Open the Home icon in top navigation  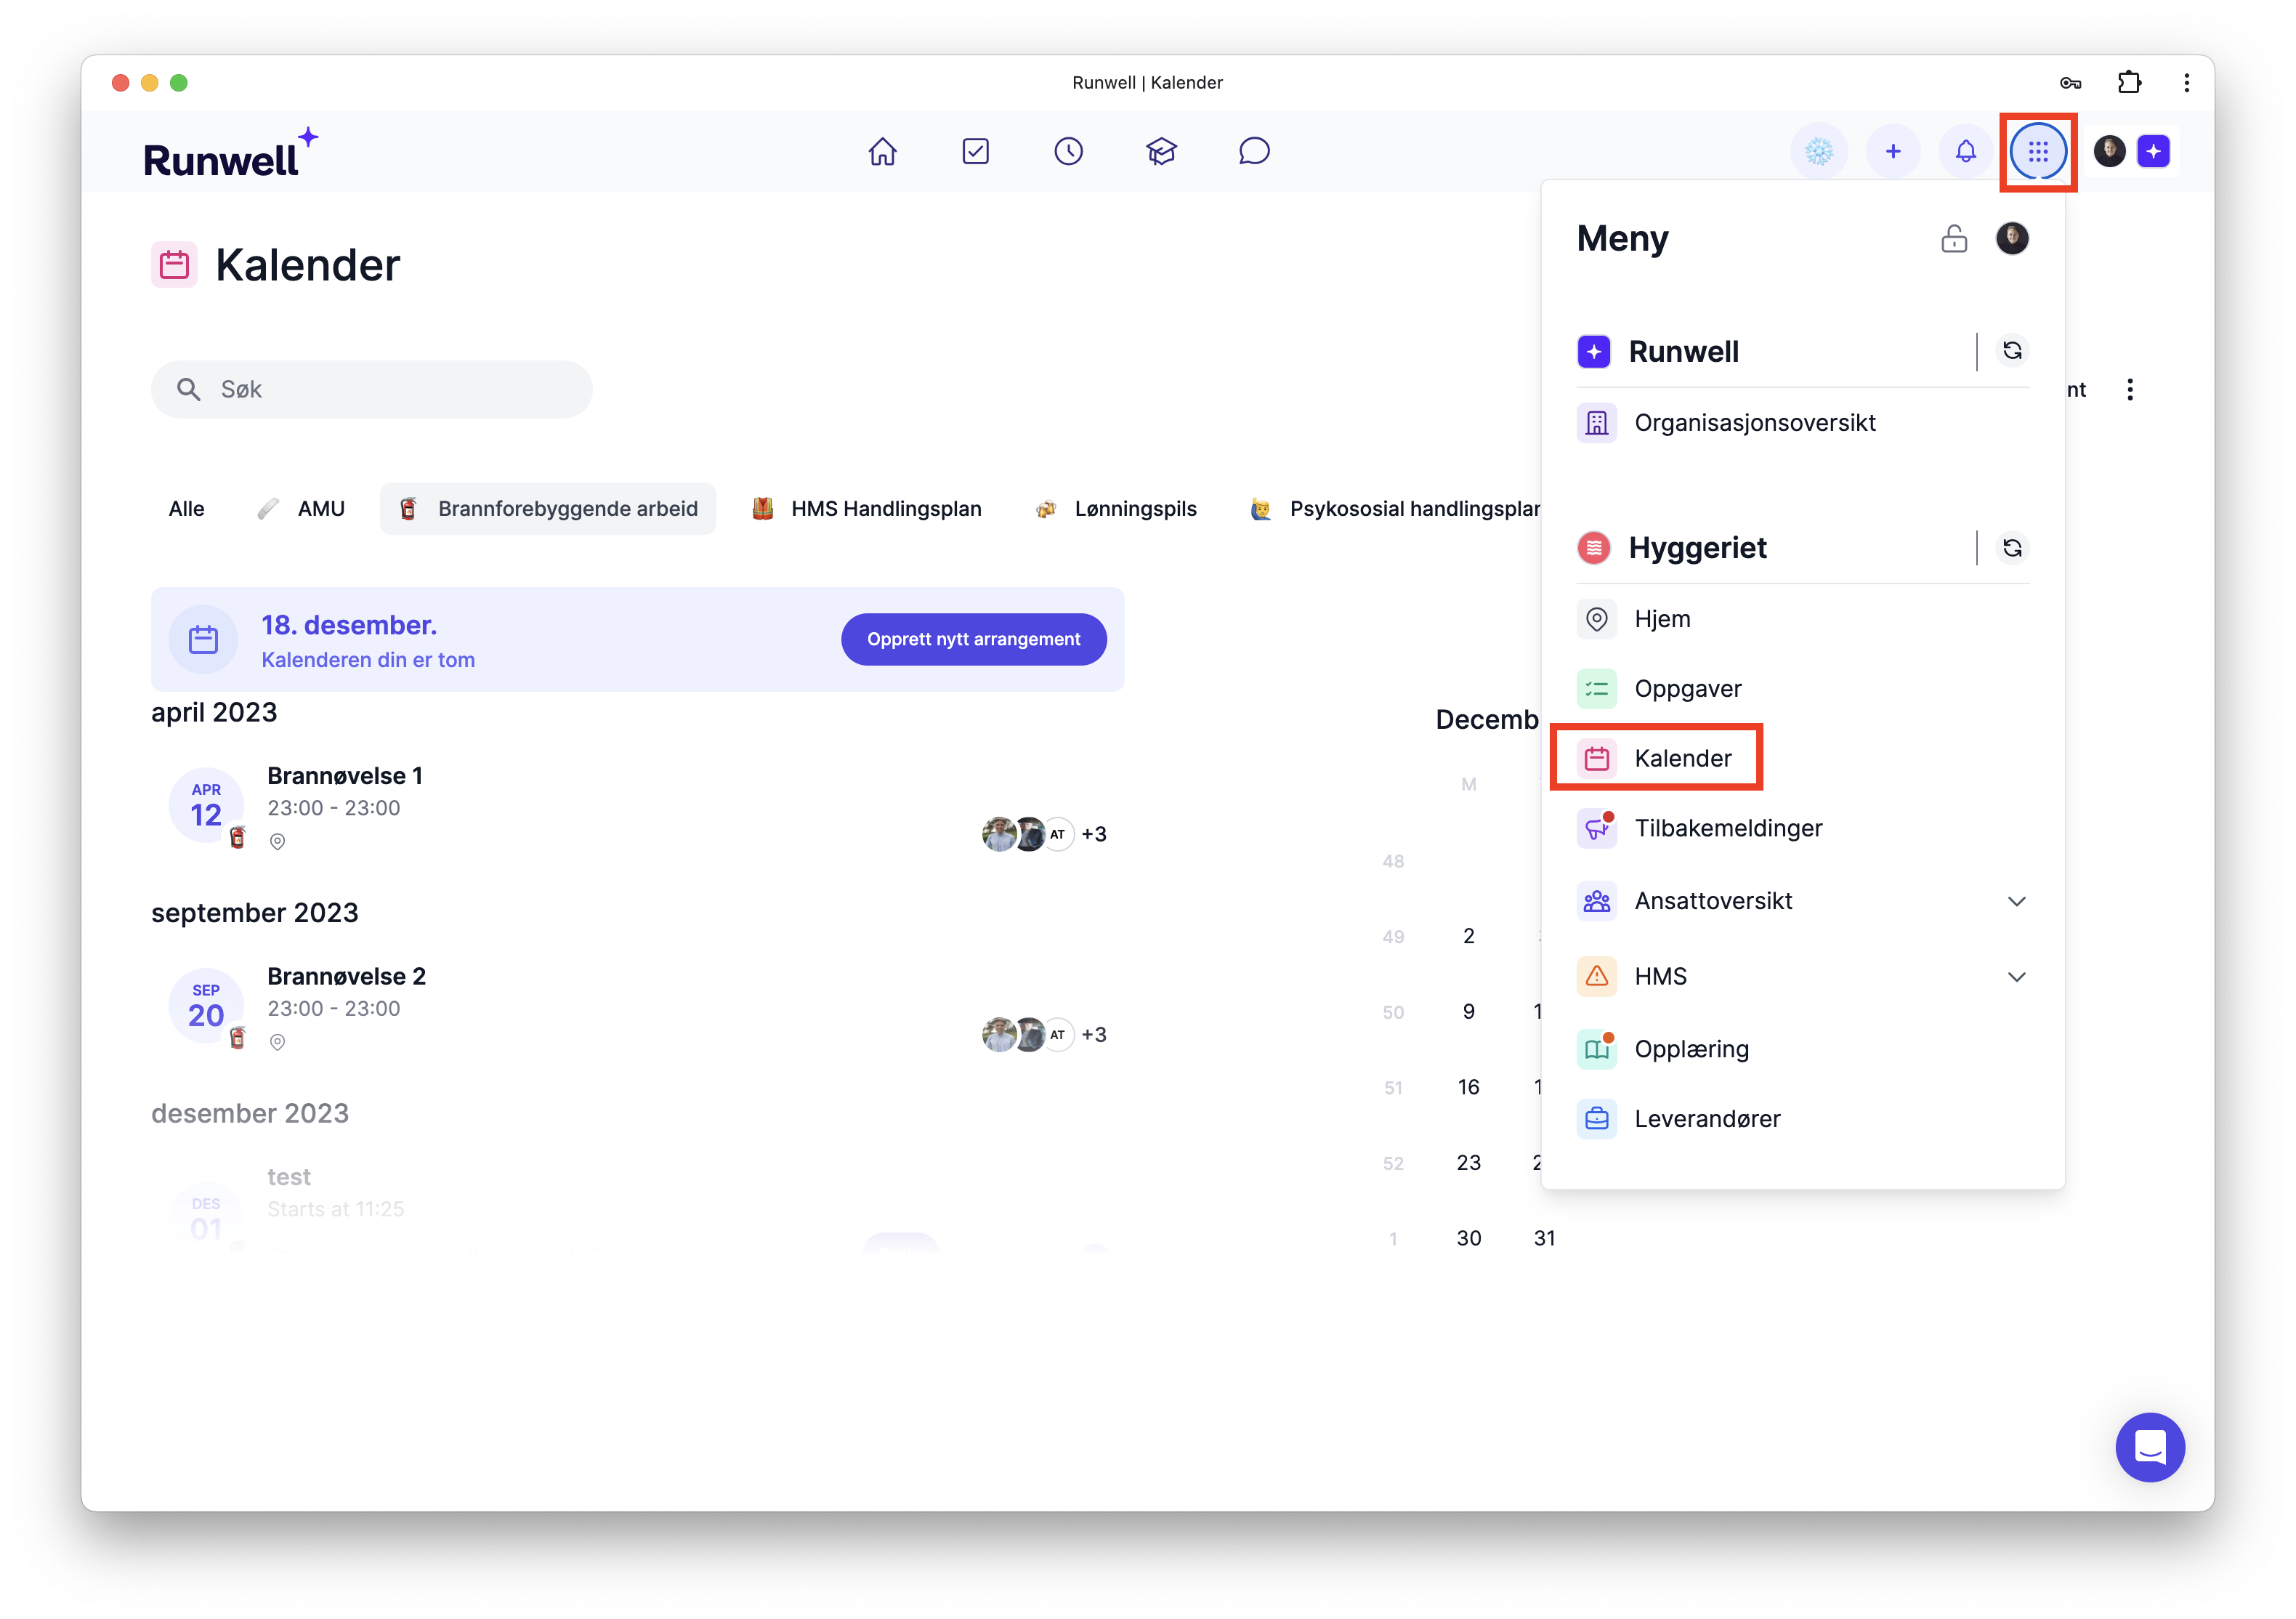[882, 152]
